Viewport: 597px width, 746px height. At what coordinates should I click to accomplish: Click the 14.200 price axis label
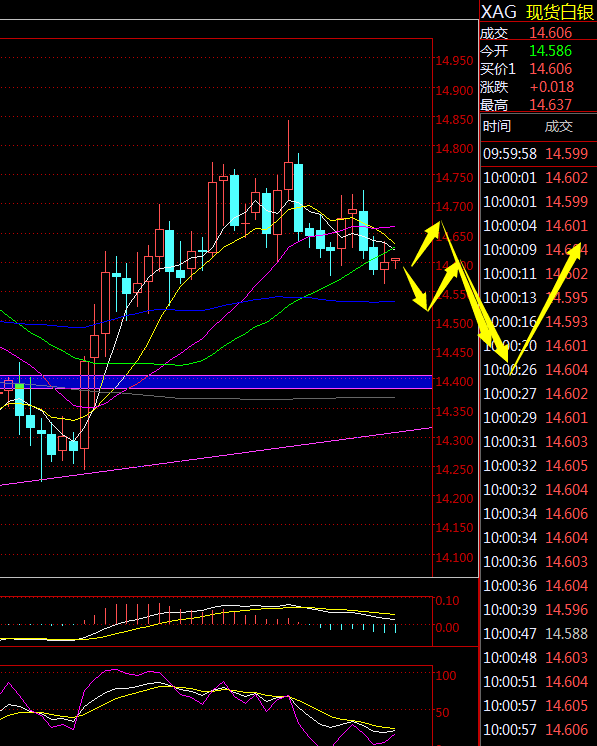tap(454, 499)
